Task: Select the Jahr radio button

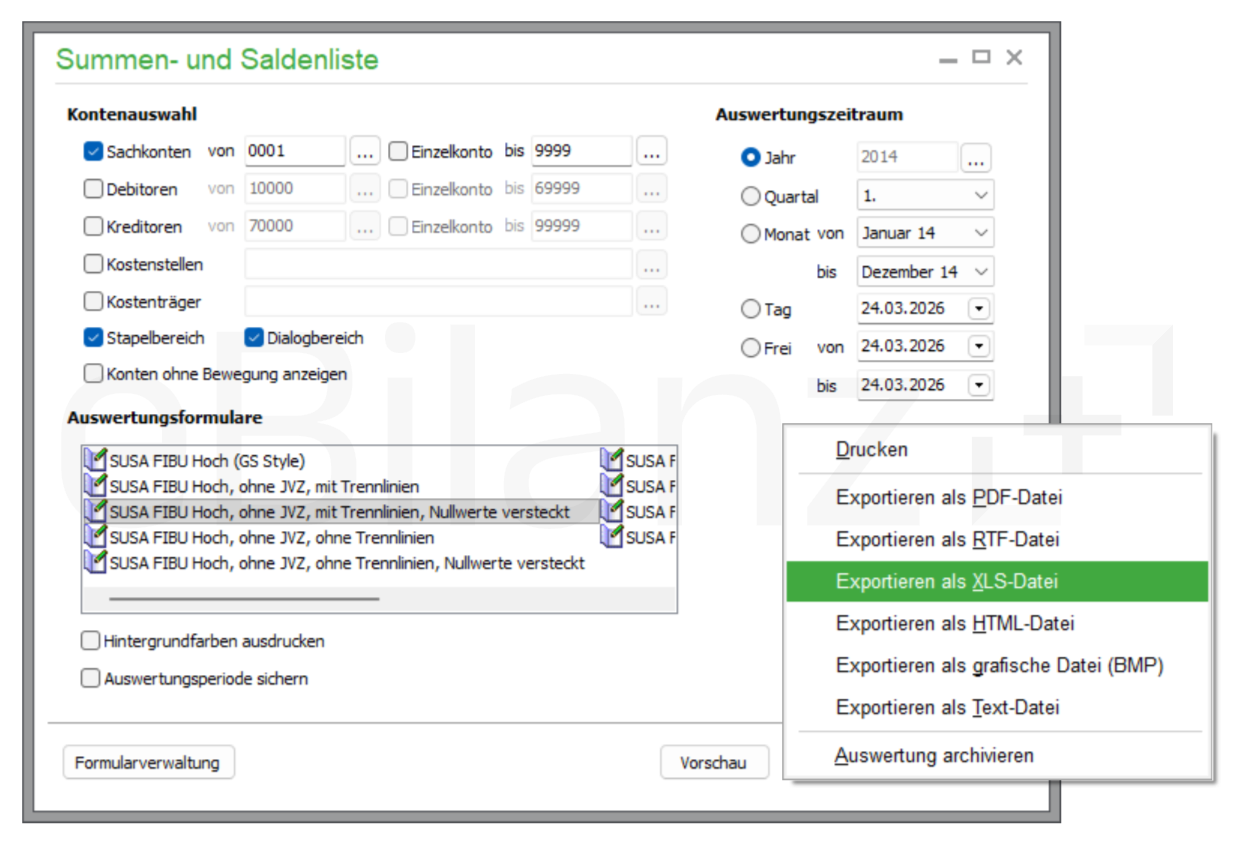Action: [x=750, y=158]
